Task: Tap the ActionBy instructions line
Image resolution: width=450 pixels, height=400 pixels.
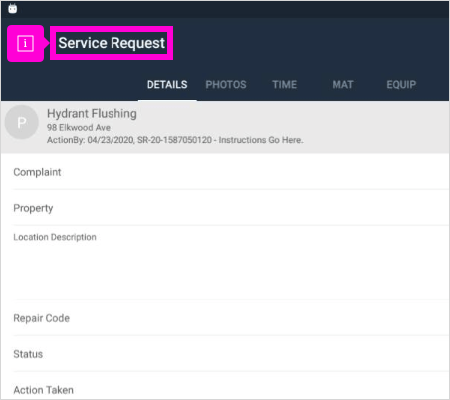Action: point(175,140)
